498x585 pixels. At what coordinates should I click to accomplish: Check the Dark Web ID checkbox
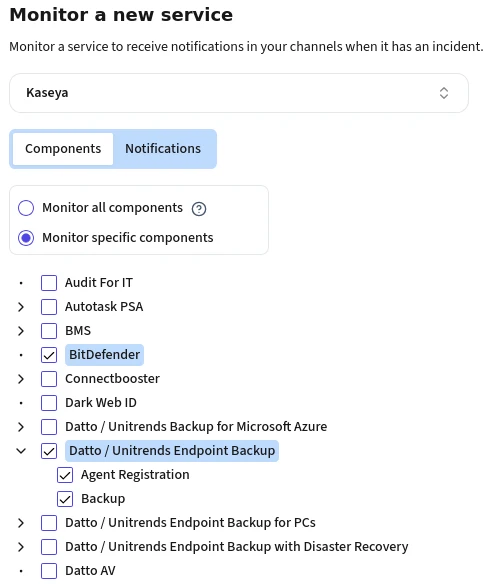pyautogui.click(x=49, y=403)
